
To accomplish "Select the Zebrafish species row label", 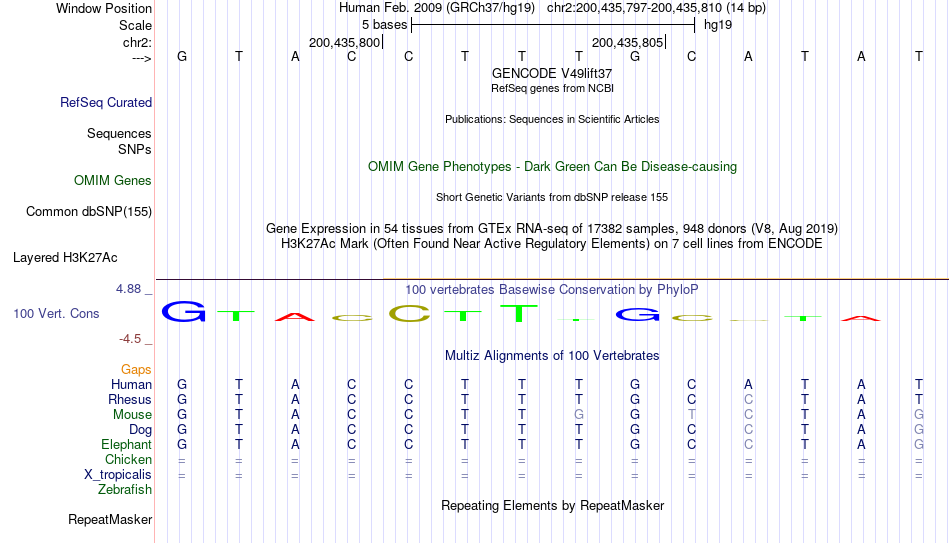I will click(x=125, y=489).
